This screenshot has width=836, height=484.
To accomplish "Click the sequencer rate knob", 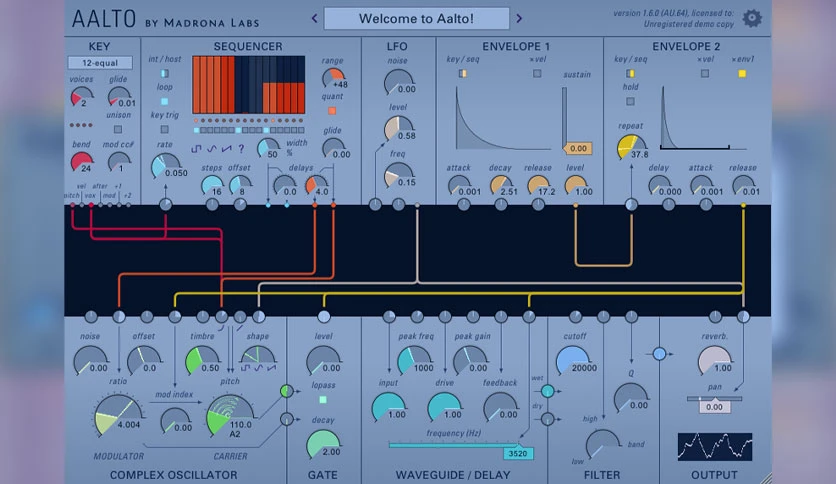I will point(165,166).
